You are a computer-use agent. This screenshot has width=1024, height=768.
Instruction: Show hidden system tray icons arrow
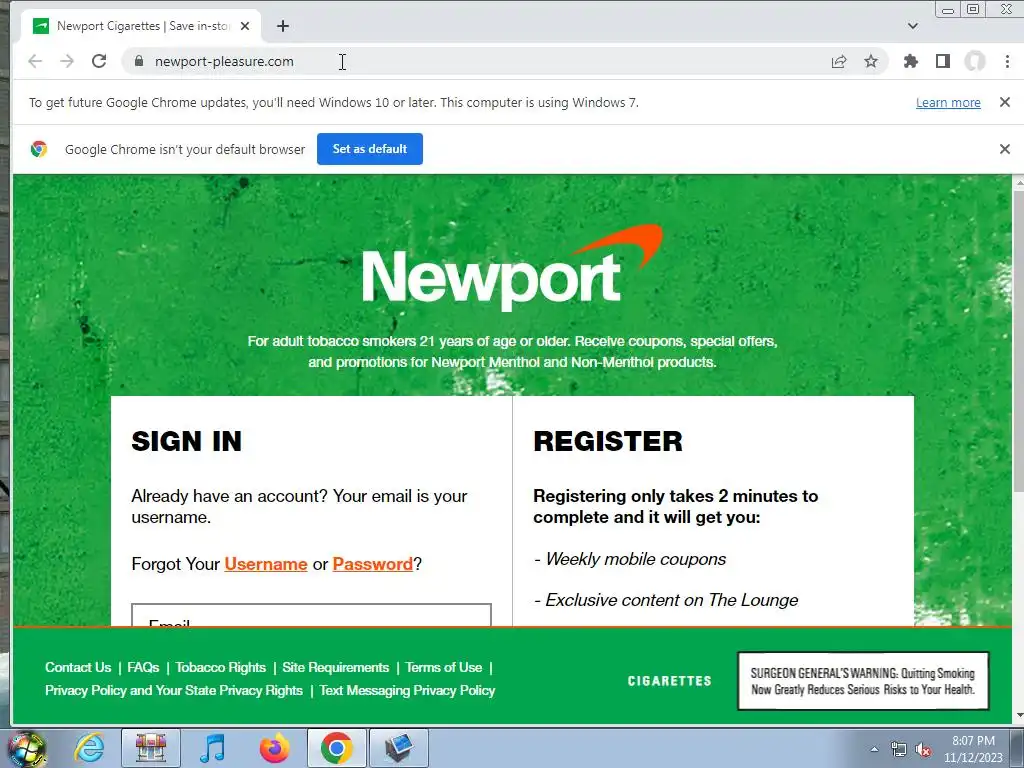click(x=874, y=749)
